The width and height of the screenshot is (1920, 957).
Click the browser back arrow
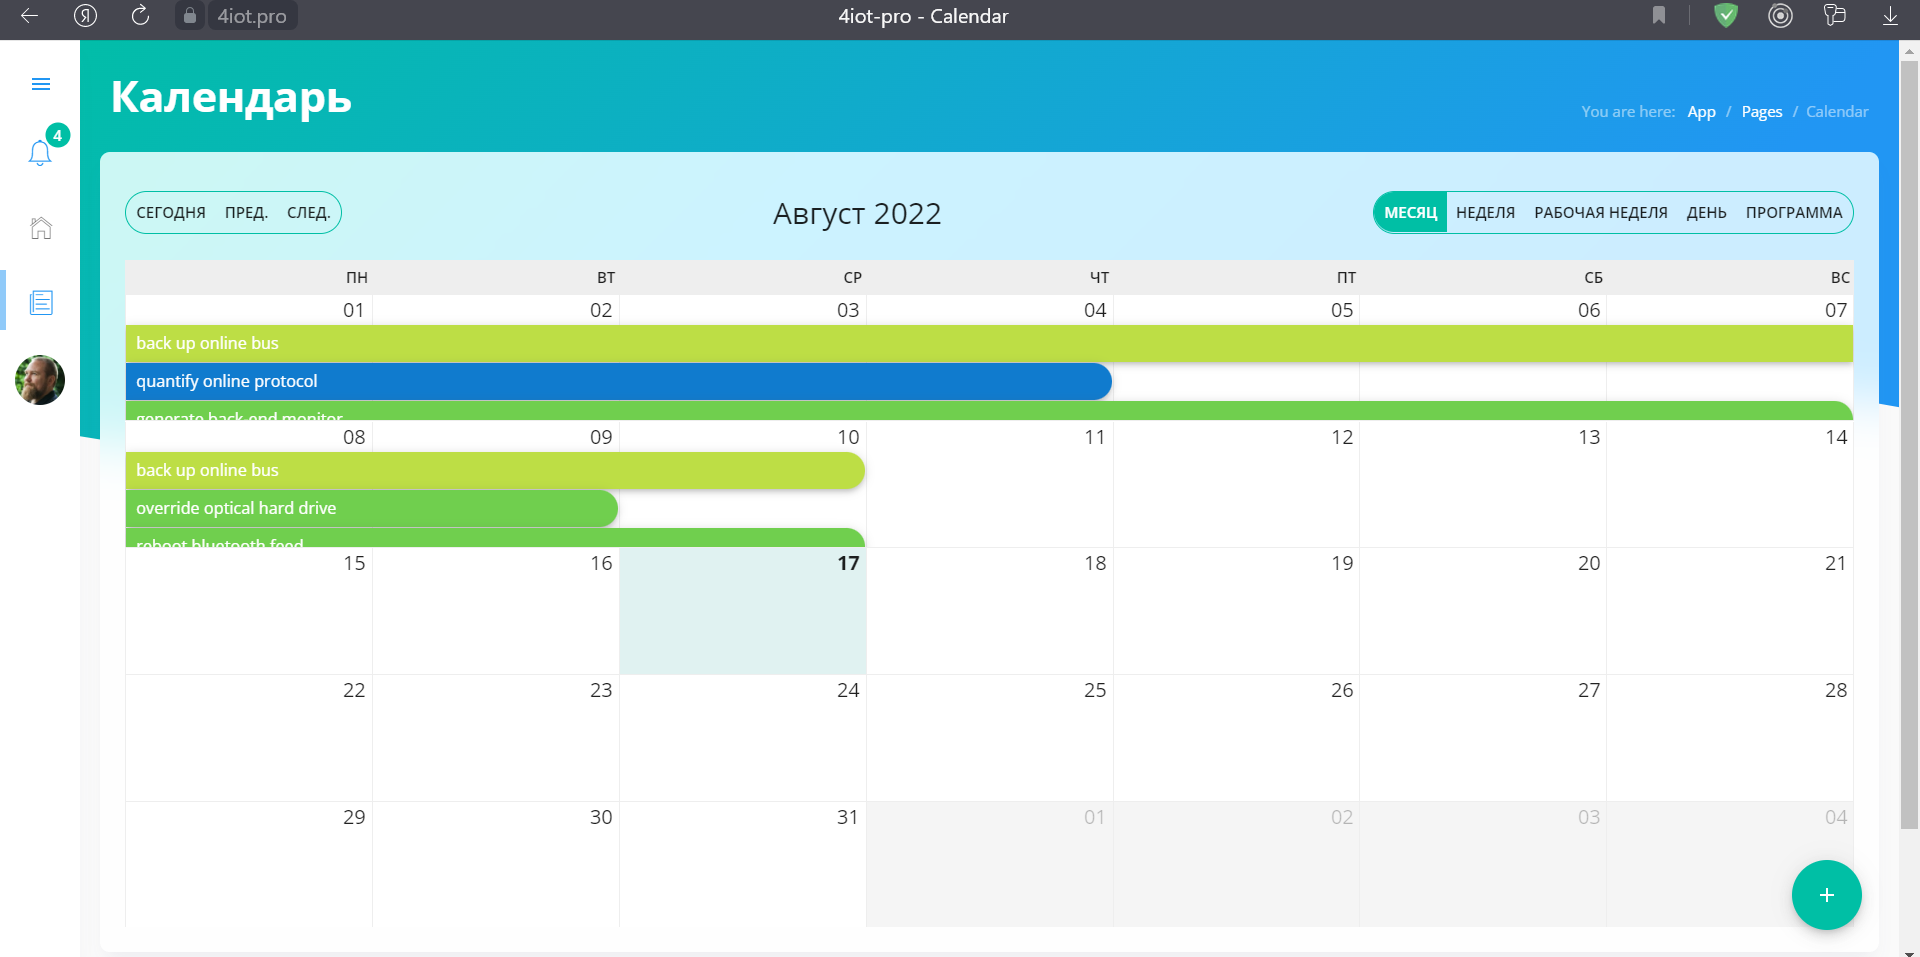point(29,16)
